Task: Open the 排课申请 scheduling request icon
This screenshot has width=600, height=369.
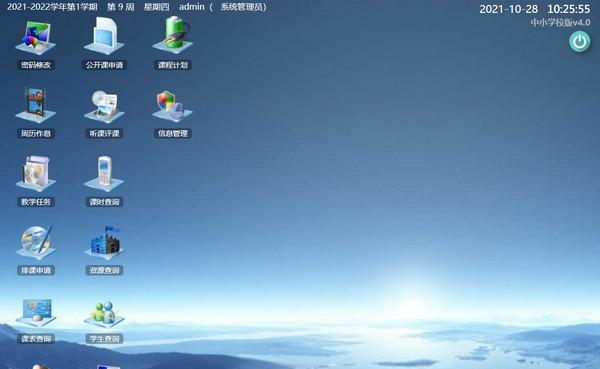Action: point(36,243)
